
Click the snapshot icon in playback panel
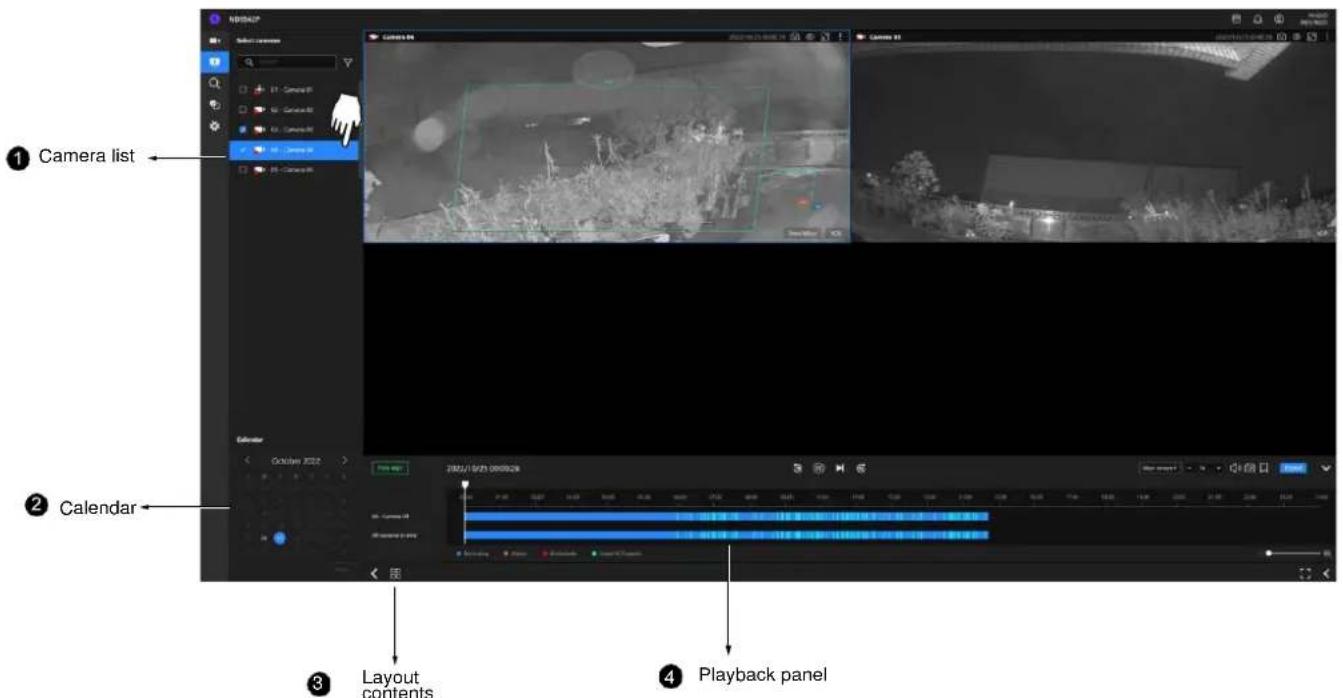pyautogui.click(x=1249, y=467)
